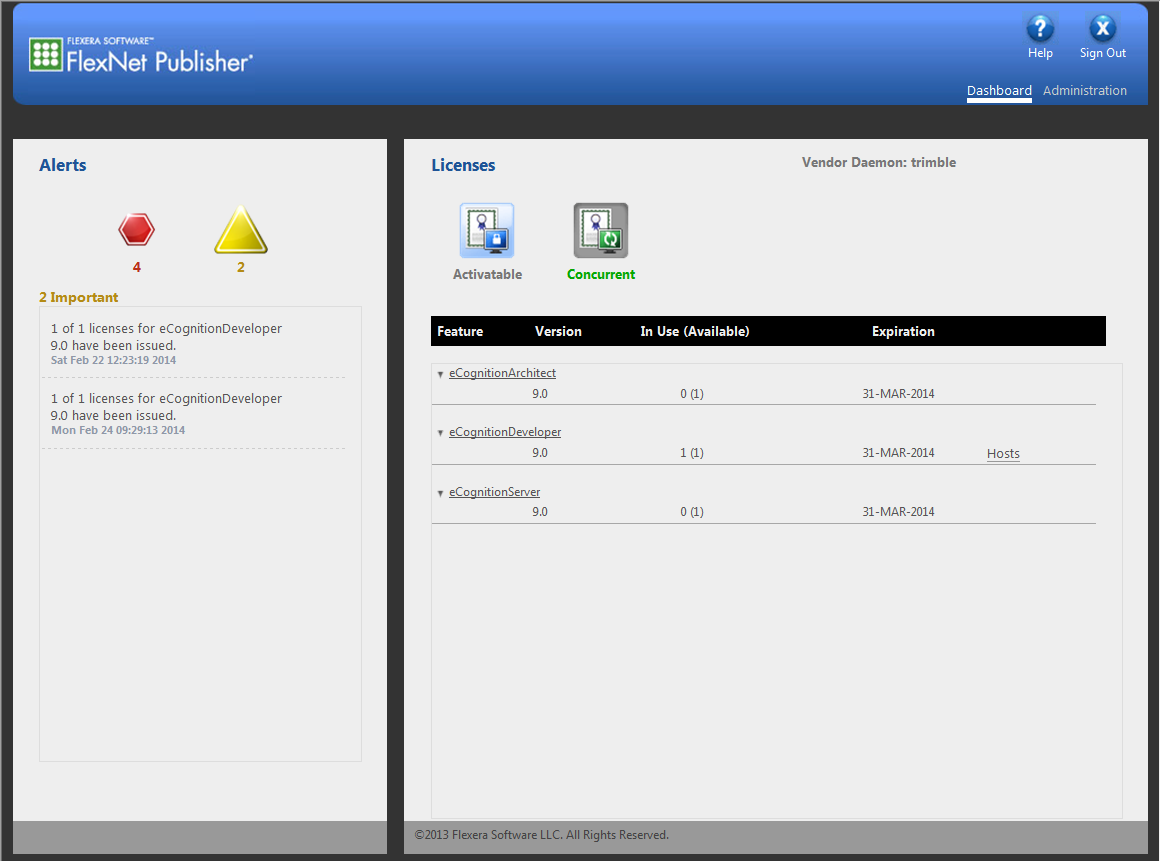The width and height of the screenshot is (1161, 861).
Task: Click the FlexNet Publisher logo
Action: click(141, 56)
